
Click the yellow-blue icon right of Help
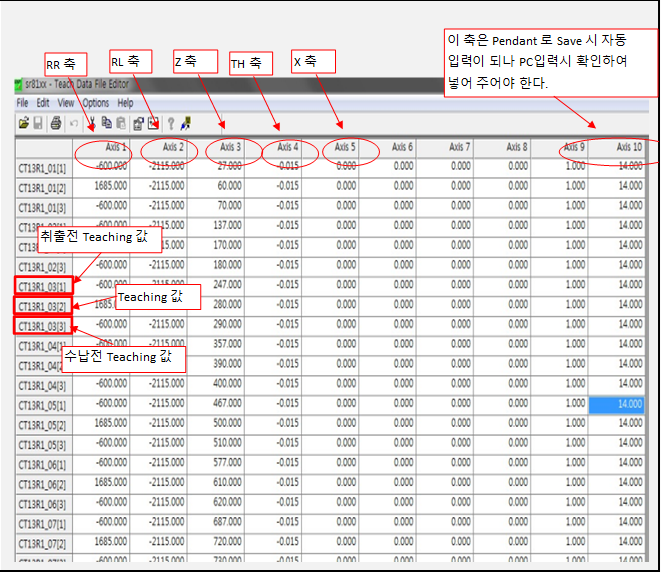point(185,123)
